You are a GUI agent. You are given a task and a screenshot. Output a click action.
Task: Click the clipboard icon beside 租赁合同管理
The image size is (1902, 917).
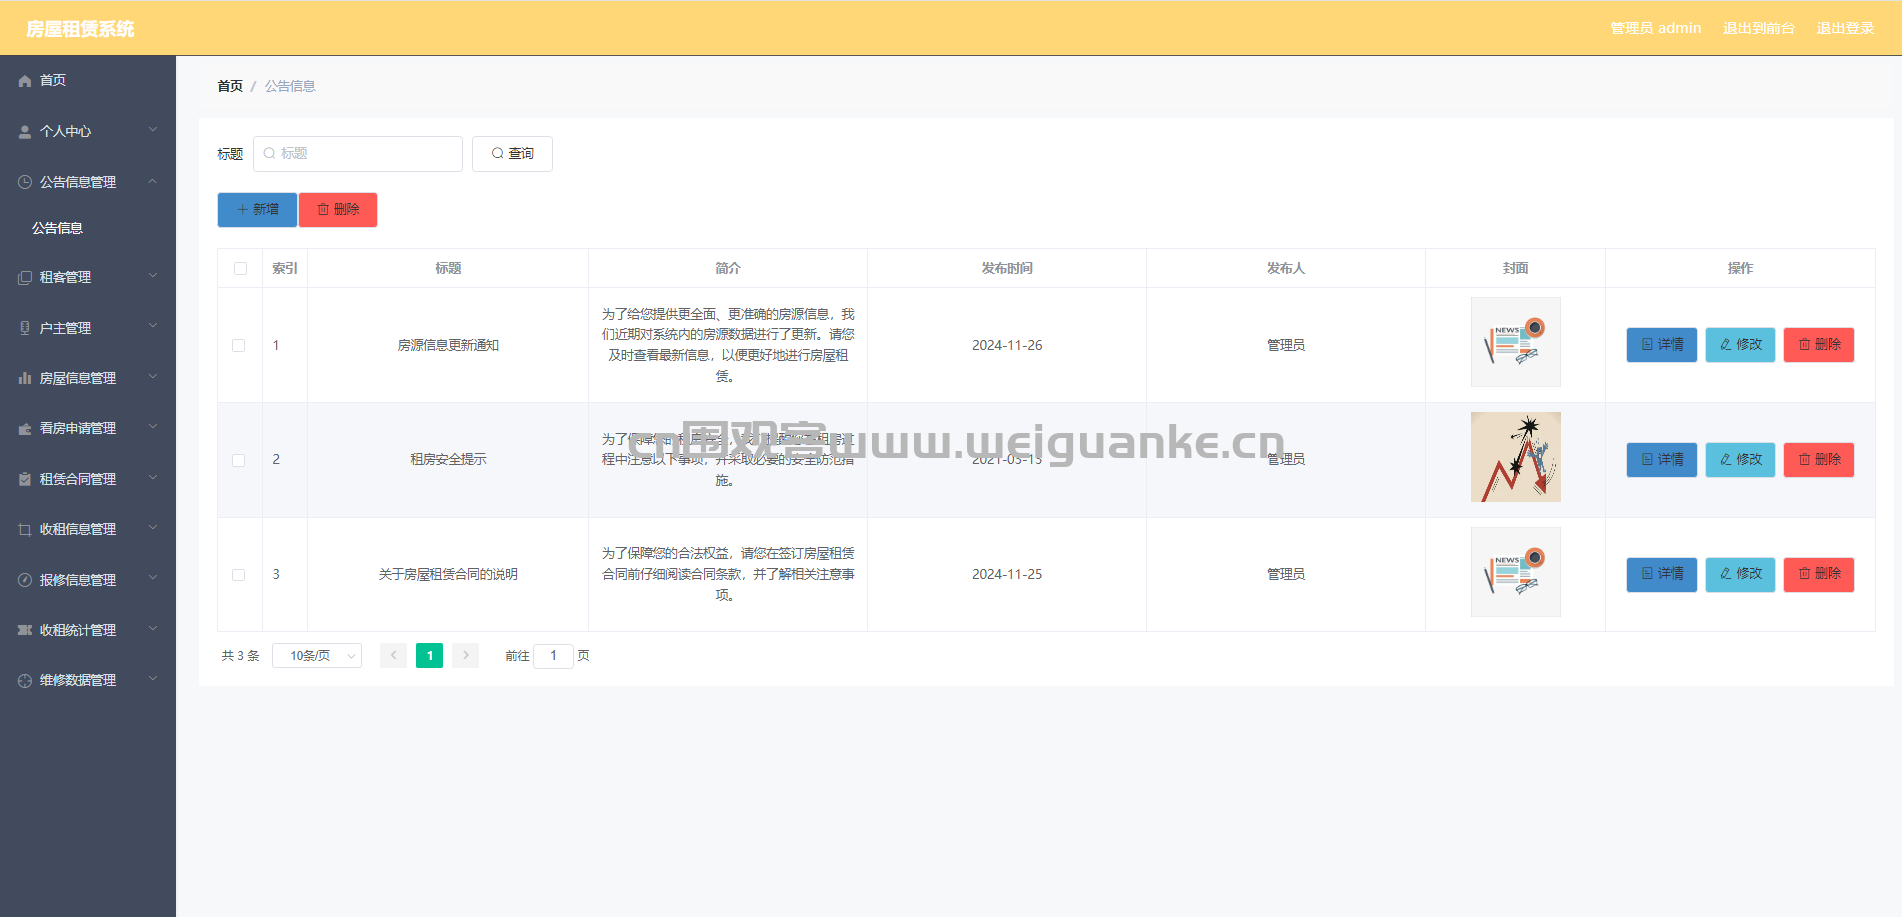point(25,479)
